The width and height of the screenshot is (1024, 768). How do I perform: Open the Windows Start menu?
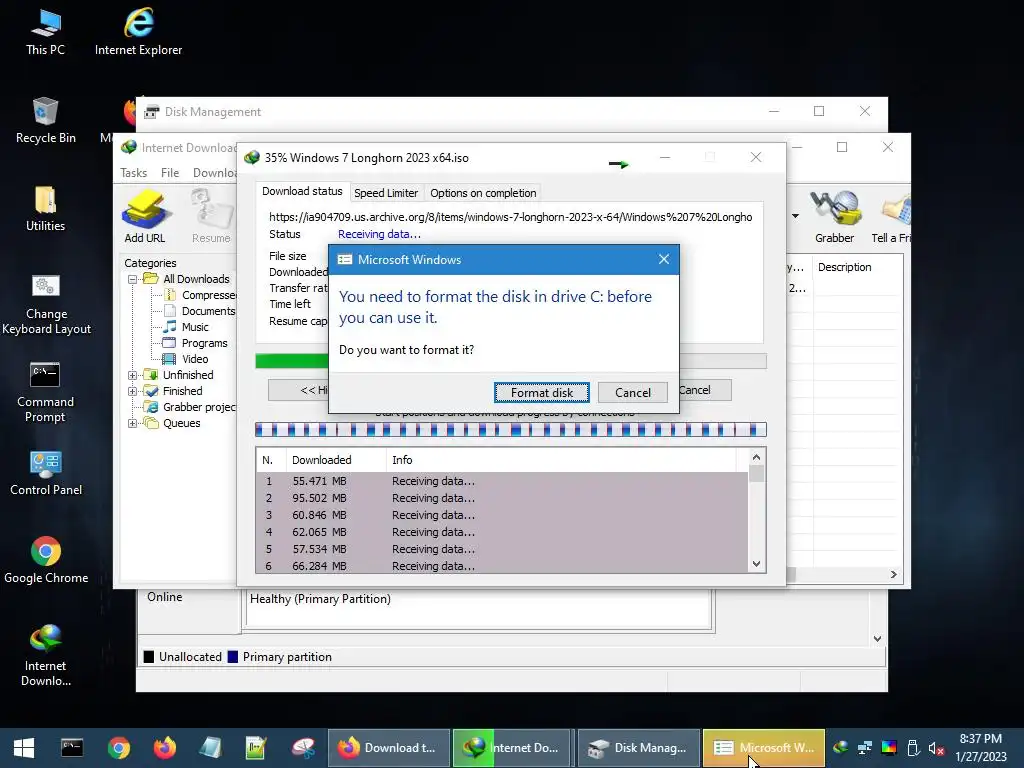[24, 748]
